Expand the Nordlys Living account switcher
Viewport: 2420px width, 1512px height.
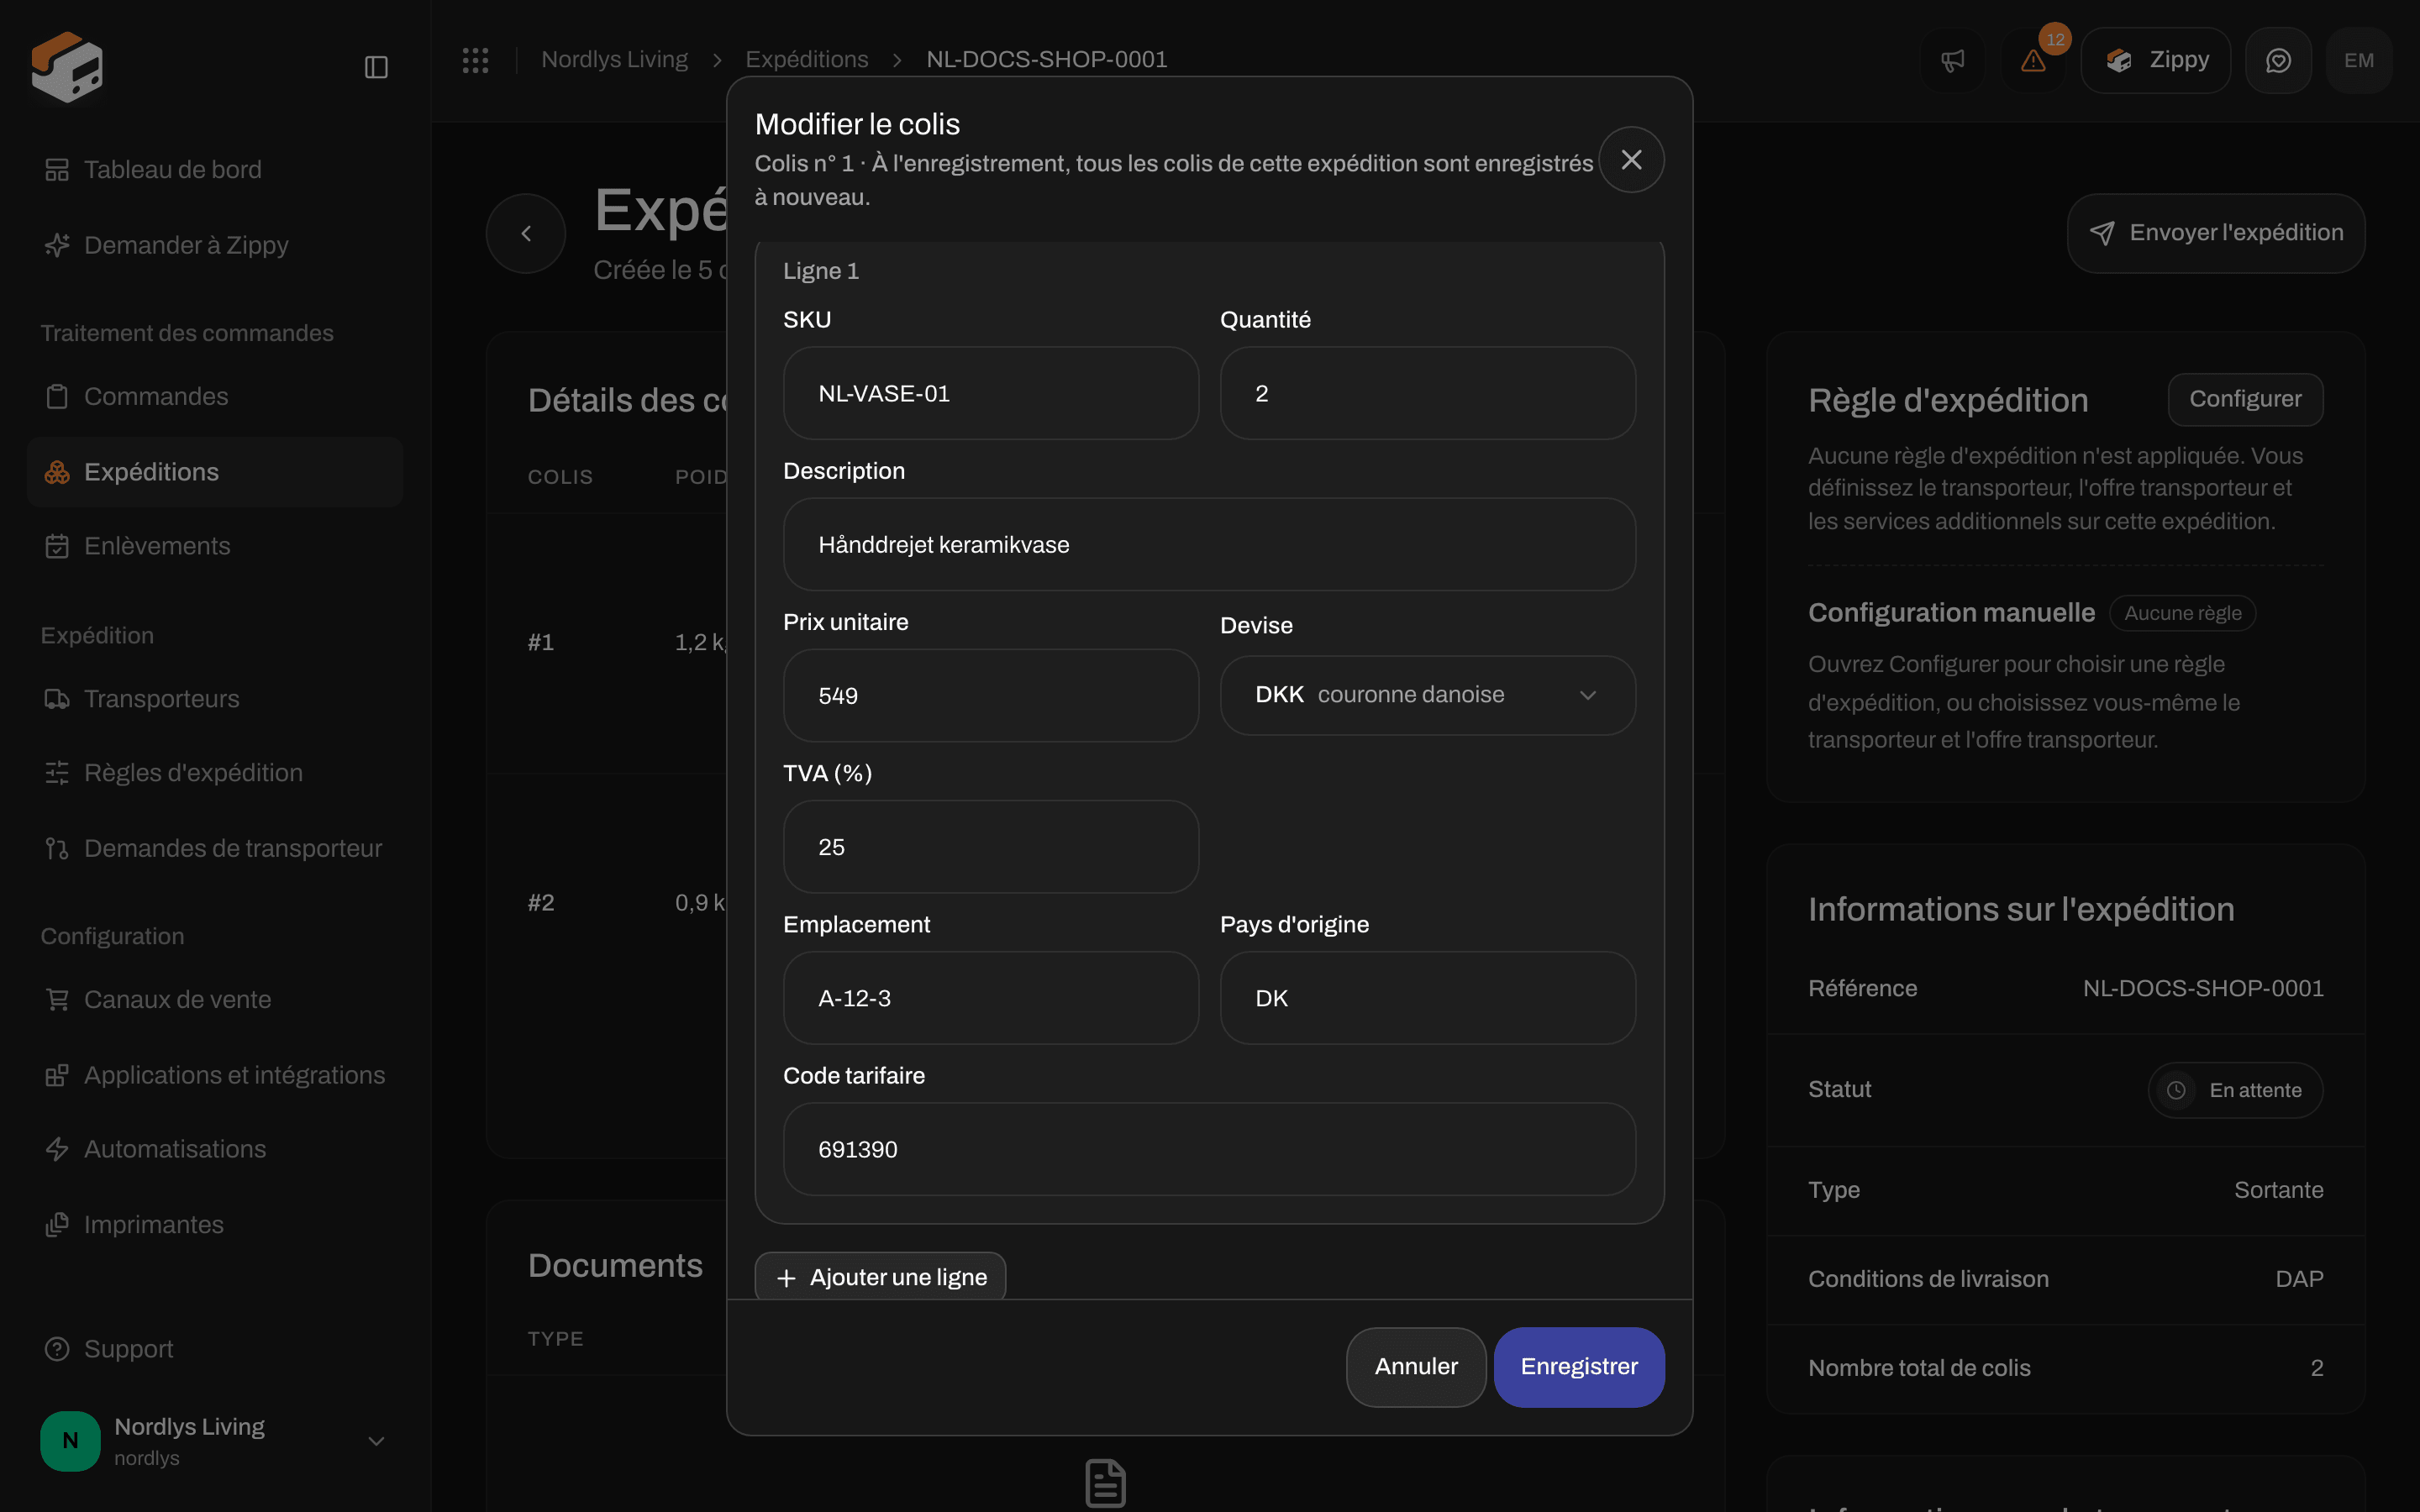pos(215,1441)
